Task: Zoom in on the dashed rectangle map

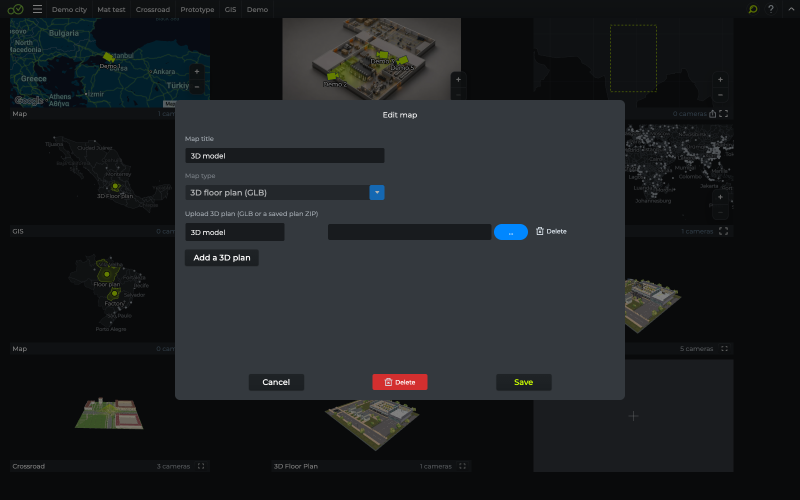Action: [720, 79]
